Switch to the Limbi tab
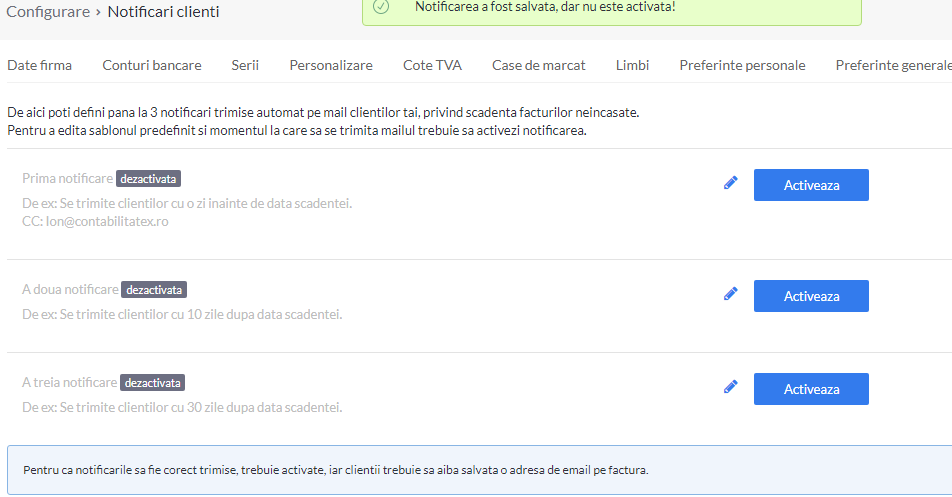Image resolution: width=952 pixels, height=497 pixels. pos(632,66)
